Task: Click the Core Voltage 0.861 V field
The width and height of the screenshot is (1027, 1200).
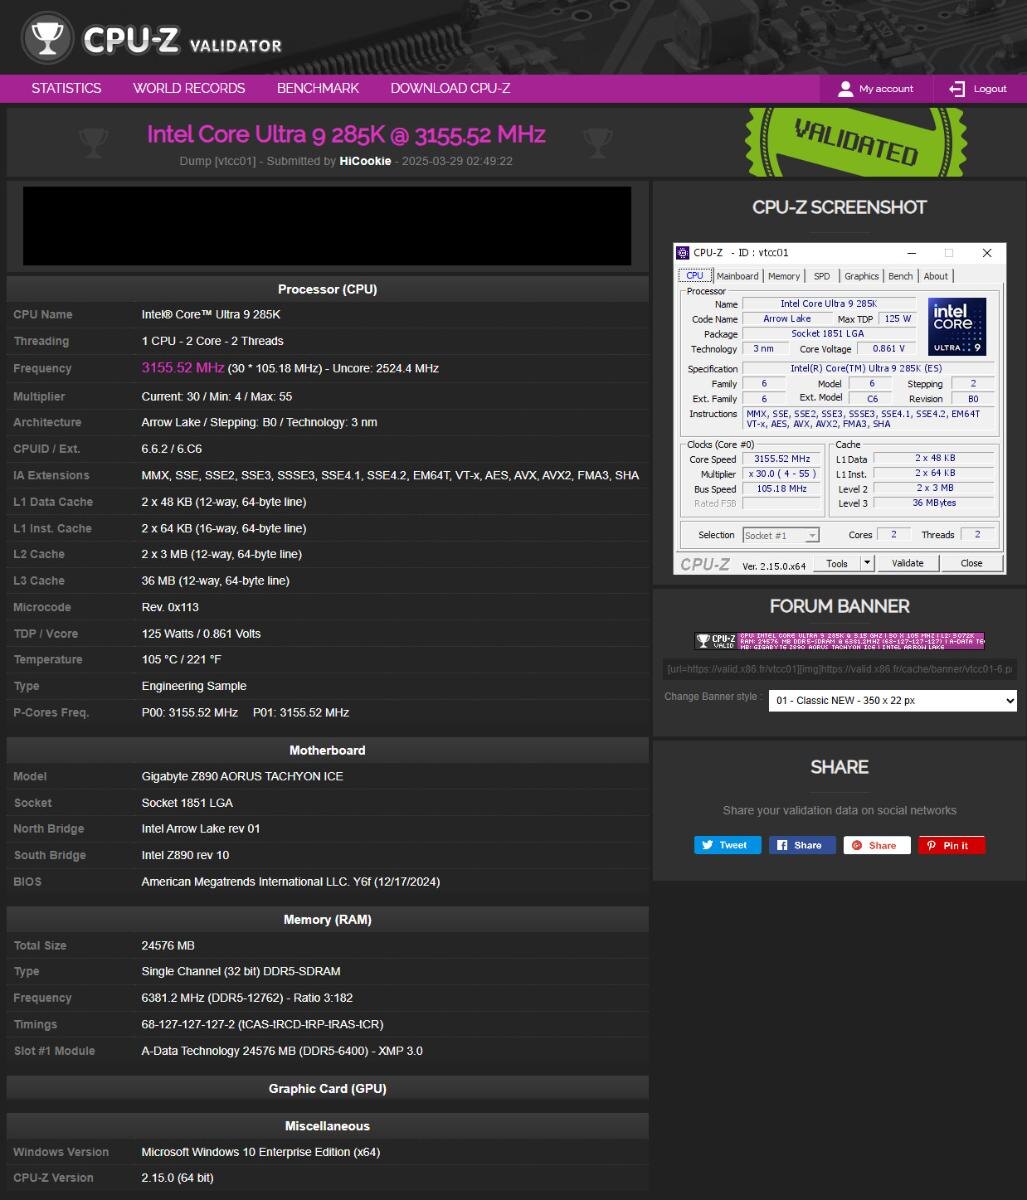Action: (888, 348)
